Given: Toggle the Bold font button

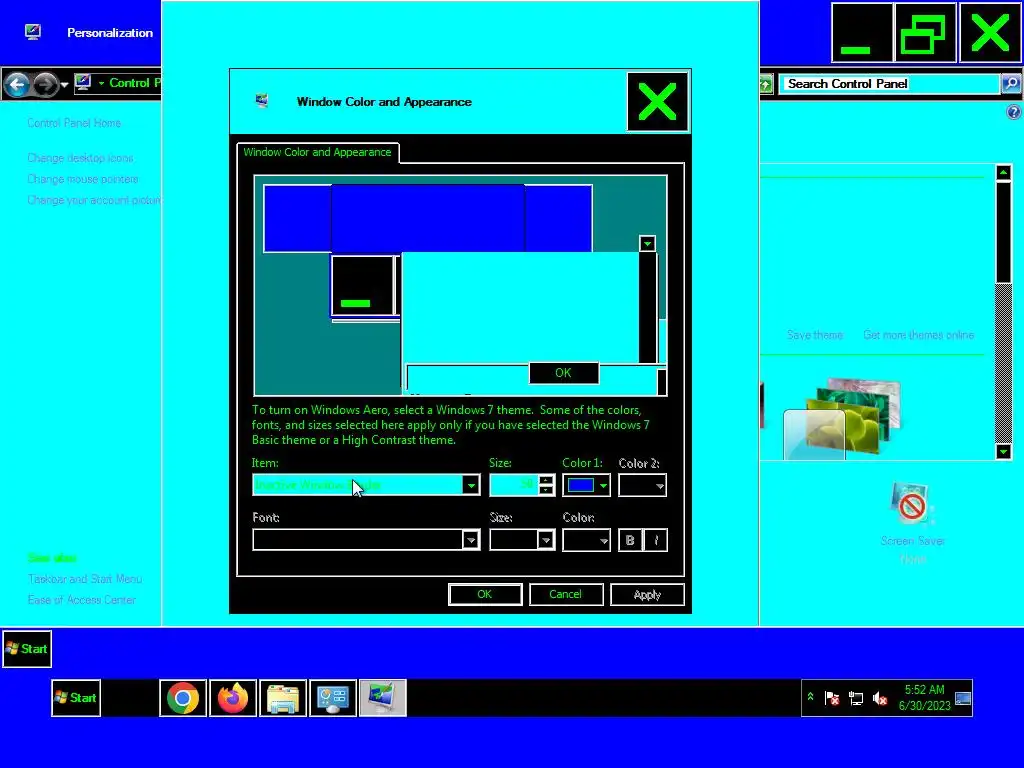Looking at the screenshot, I should click(x=630, y=540).
